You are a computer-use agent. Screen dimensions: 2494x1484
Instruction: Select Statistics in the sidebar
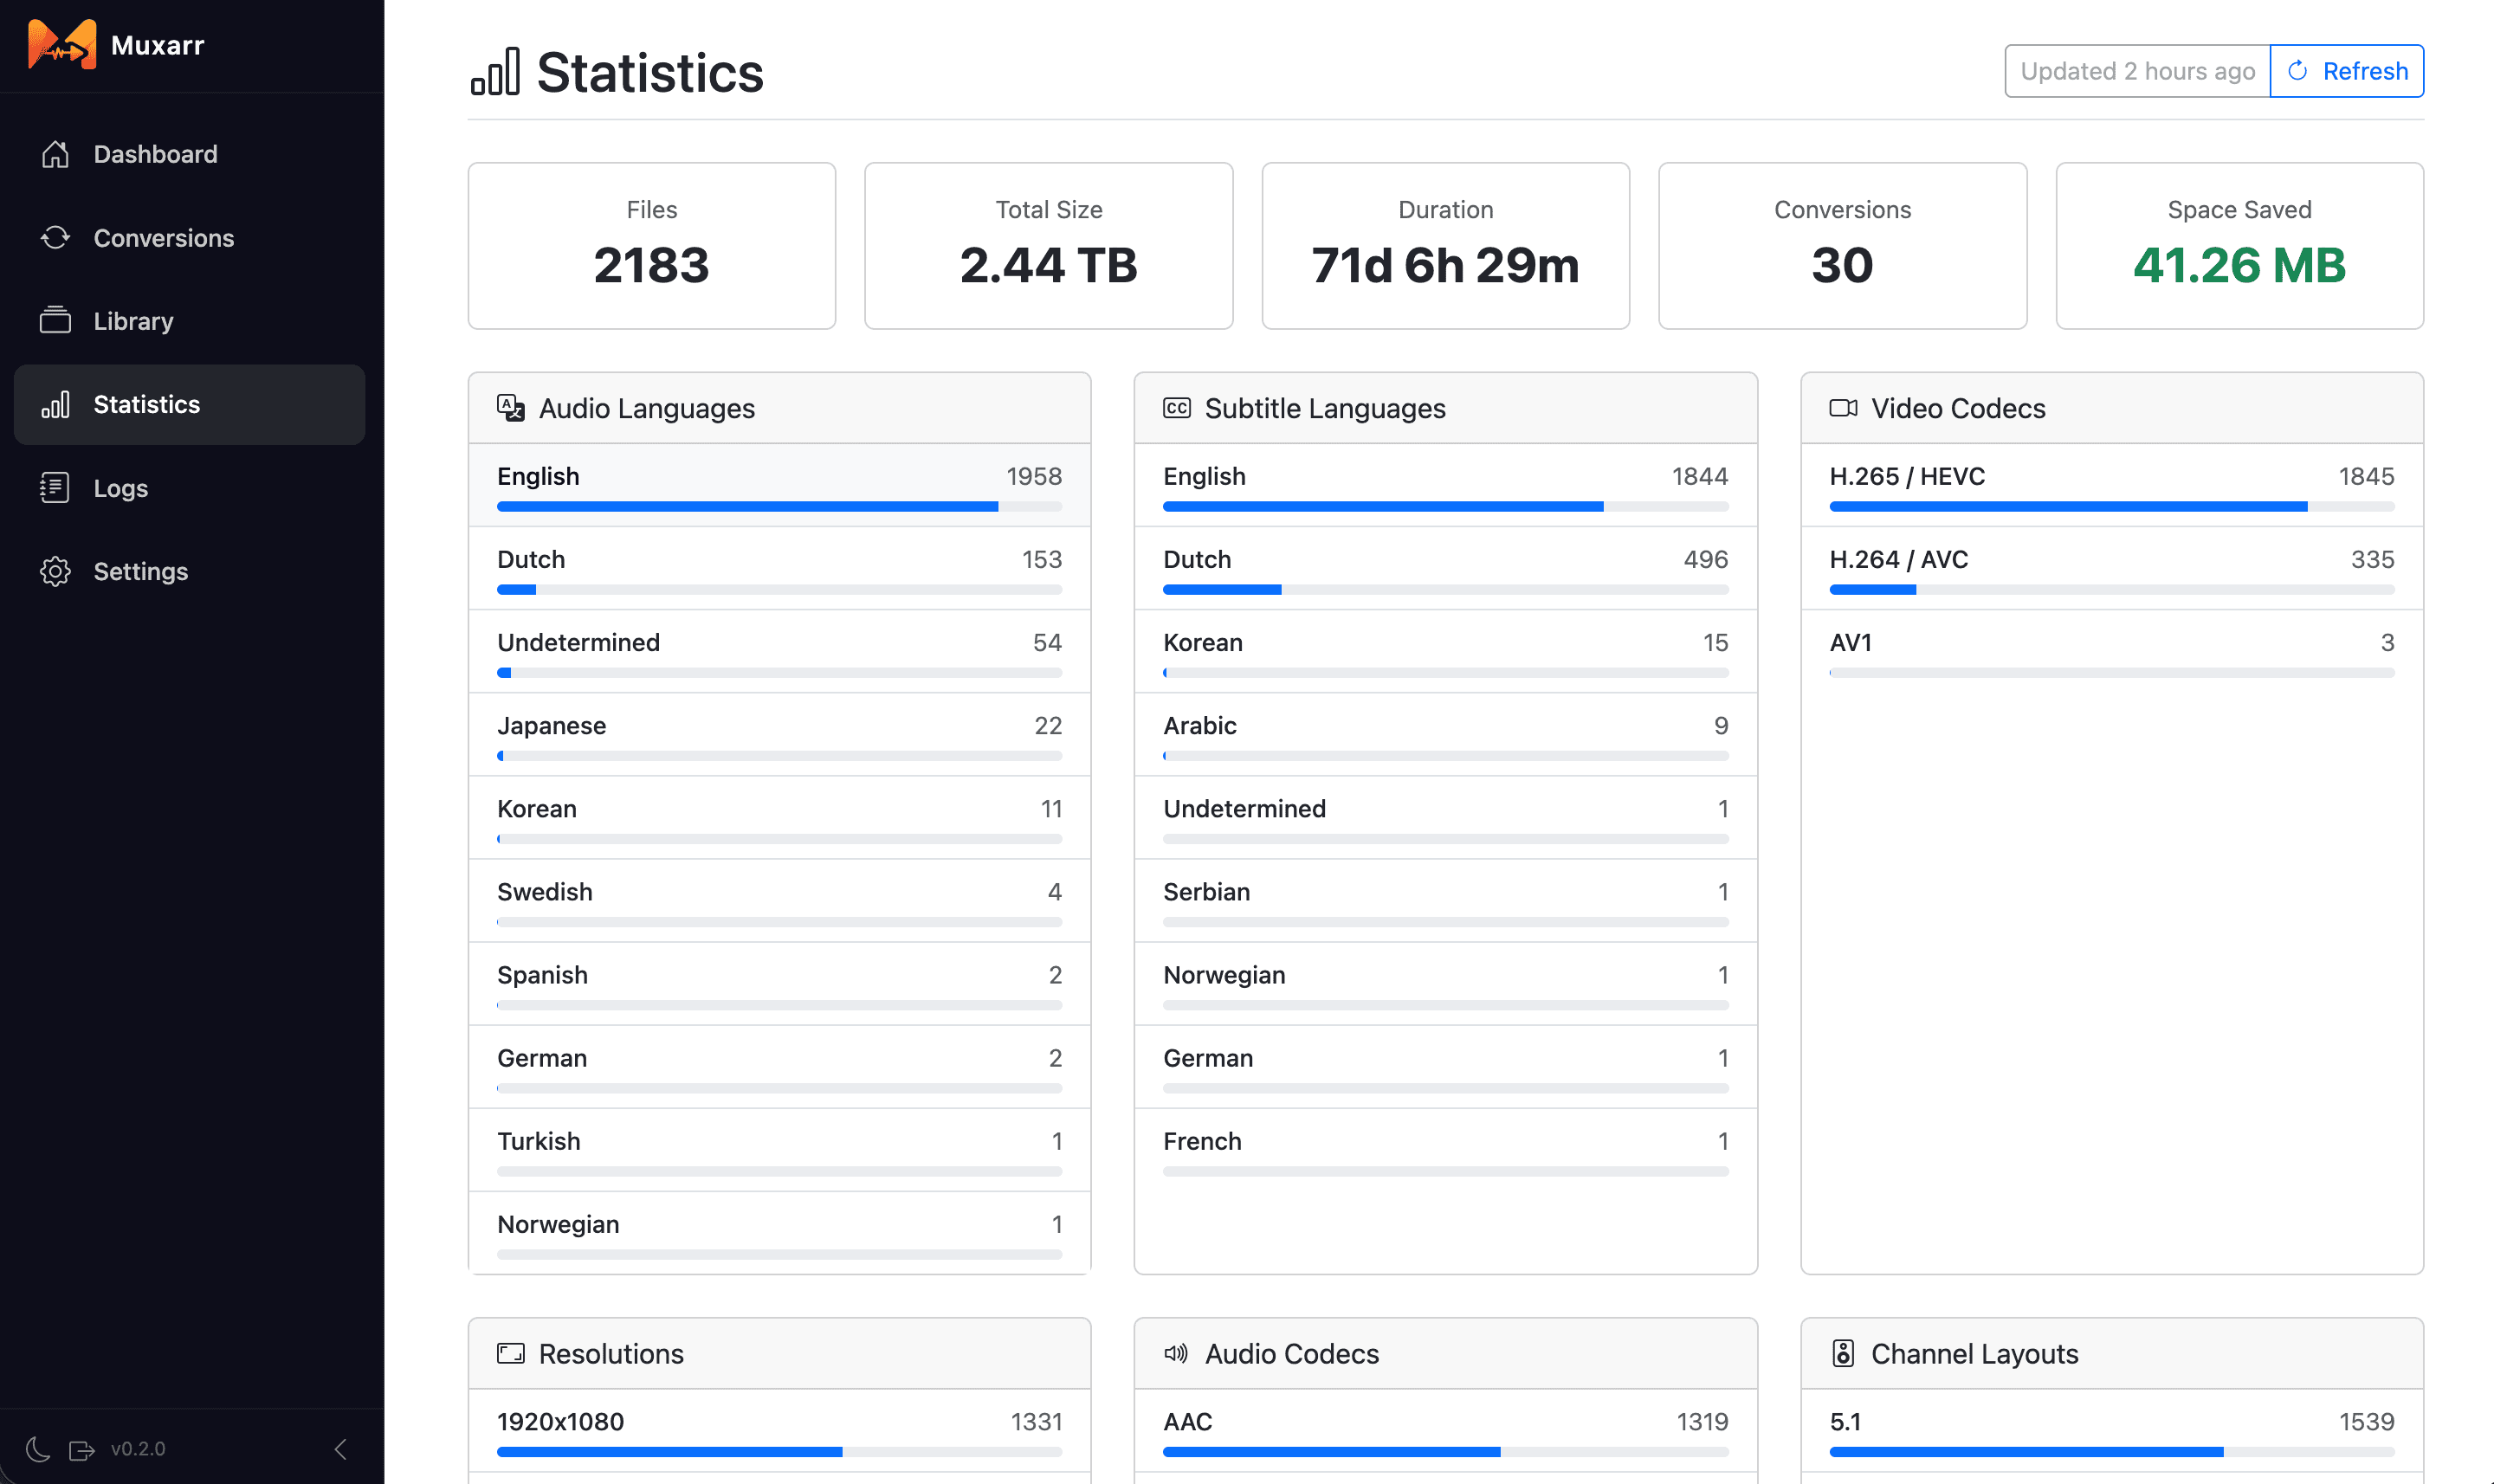(190, 404)
